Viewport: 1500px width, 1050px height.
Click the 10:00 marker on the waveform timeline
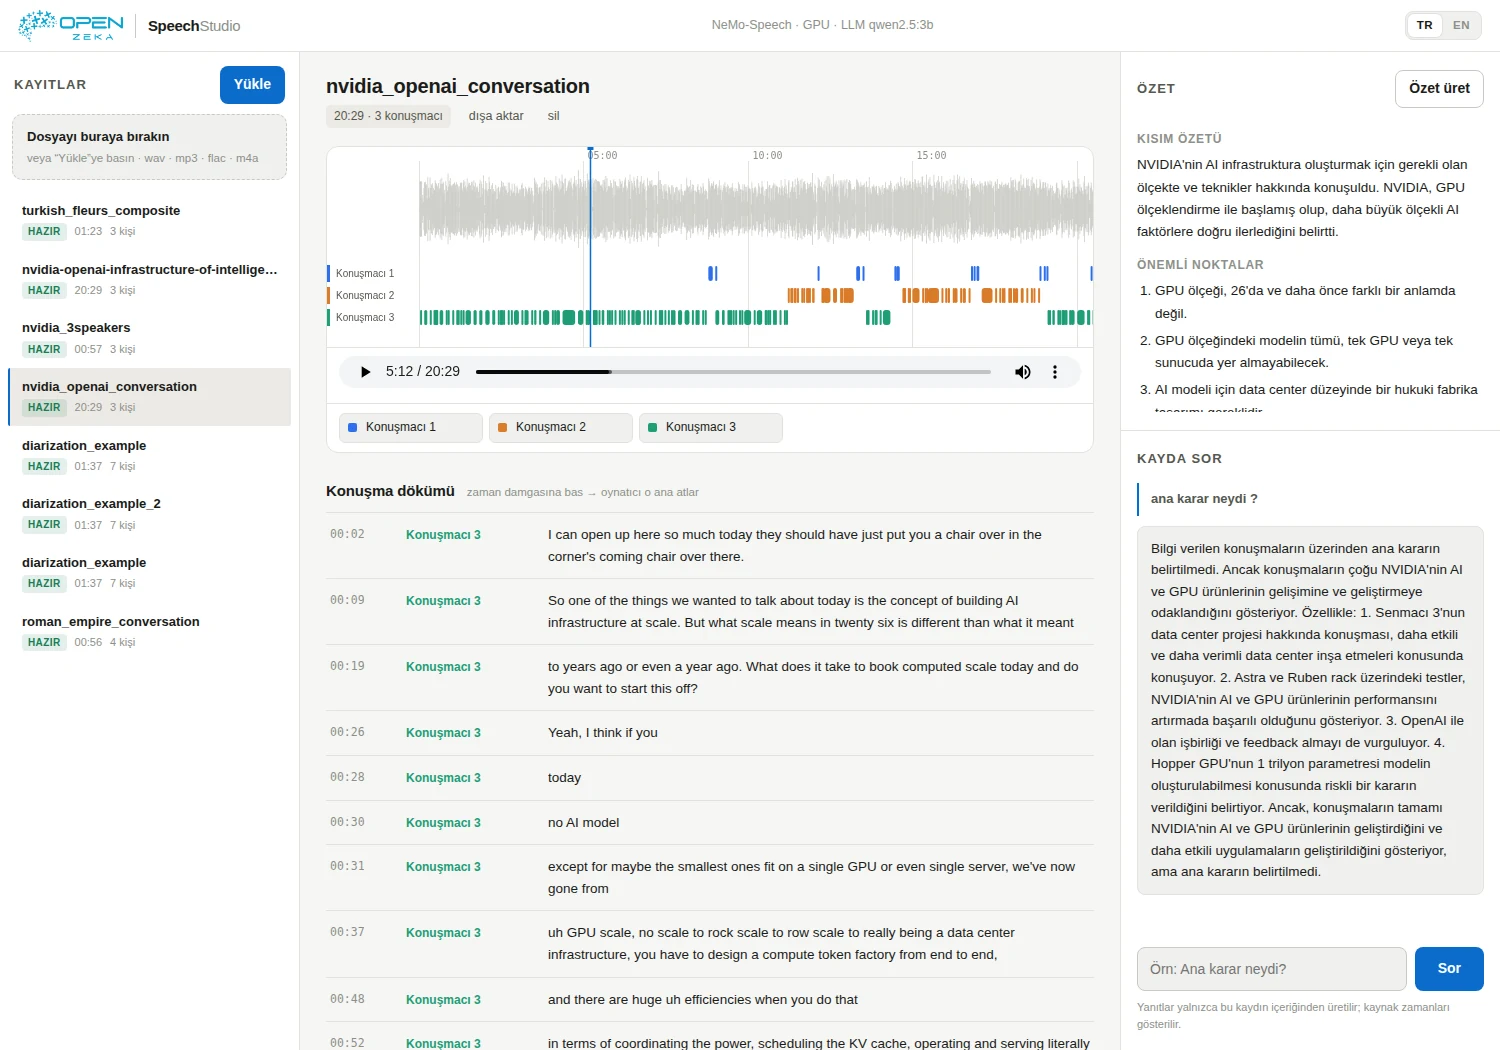(767, 156)
